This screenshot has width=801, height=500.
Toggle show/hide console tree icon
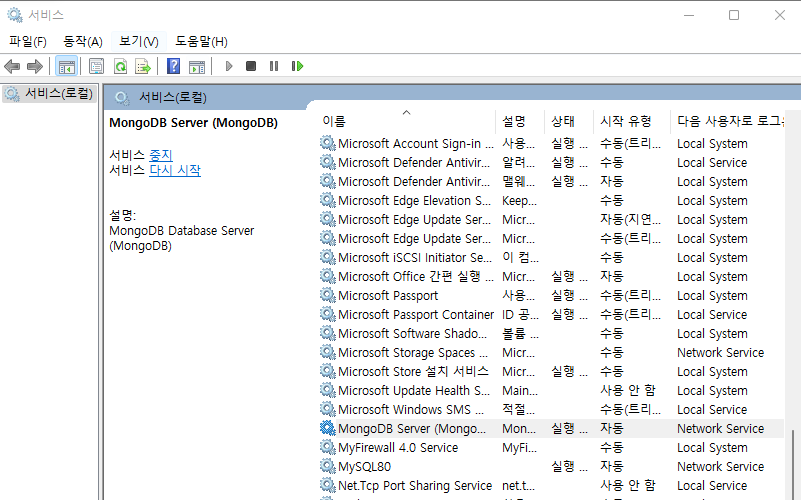point(67,66)
